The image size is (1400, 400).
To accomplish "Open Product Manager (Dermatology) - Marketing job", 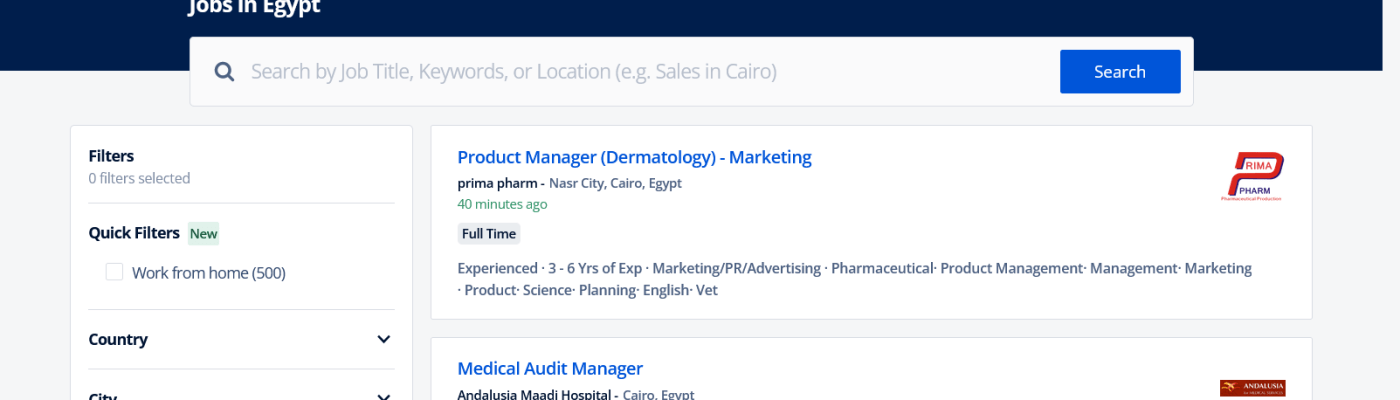I will [x=634, y=157].
